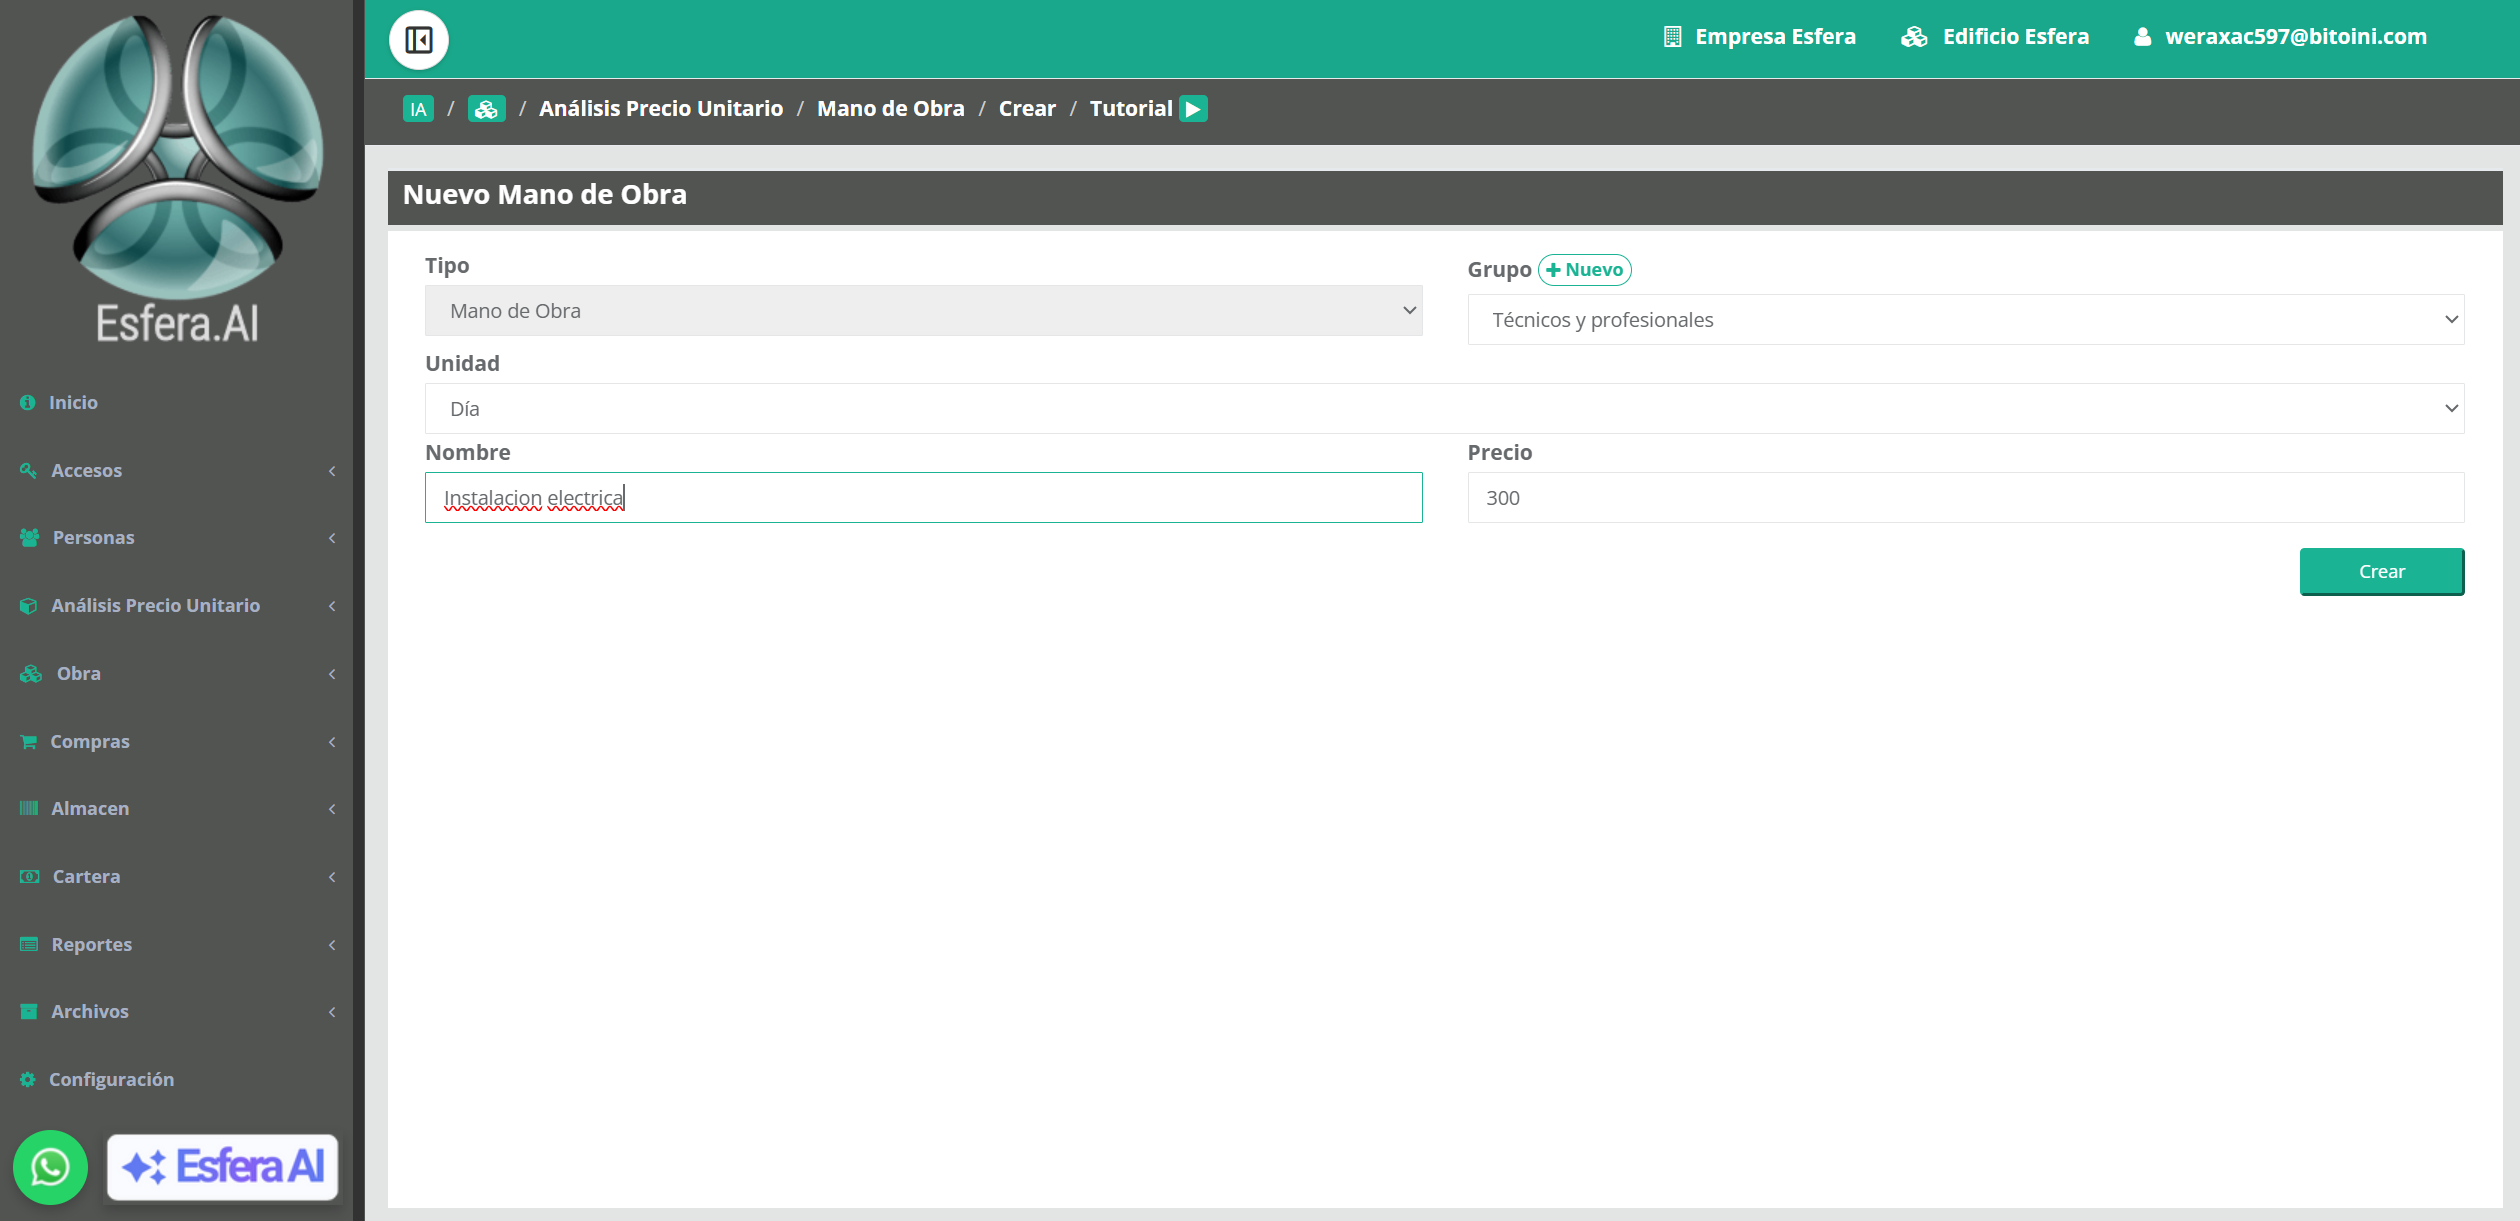This screenshot has width=2520, height=1221.
Task: Open the Grupo dropdown Técnicos y profesionales
Action: (1965, 319)
